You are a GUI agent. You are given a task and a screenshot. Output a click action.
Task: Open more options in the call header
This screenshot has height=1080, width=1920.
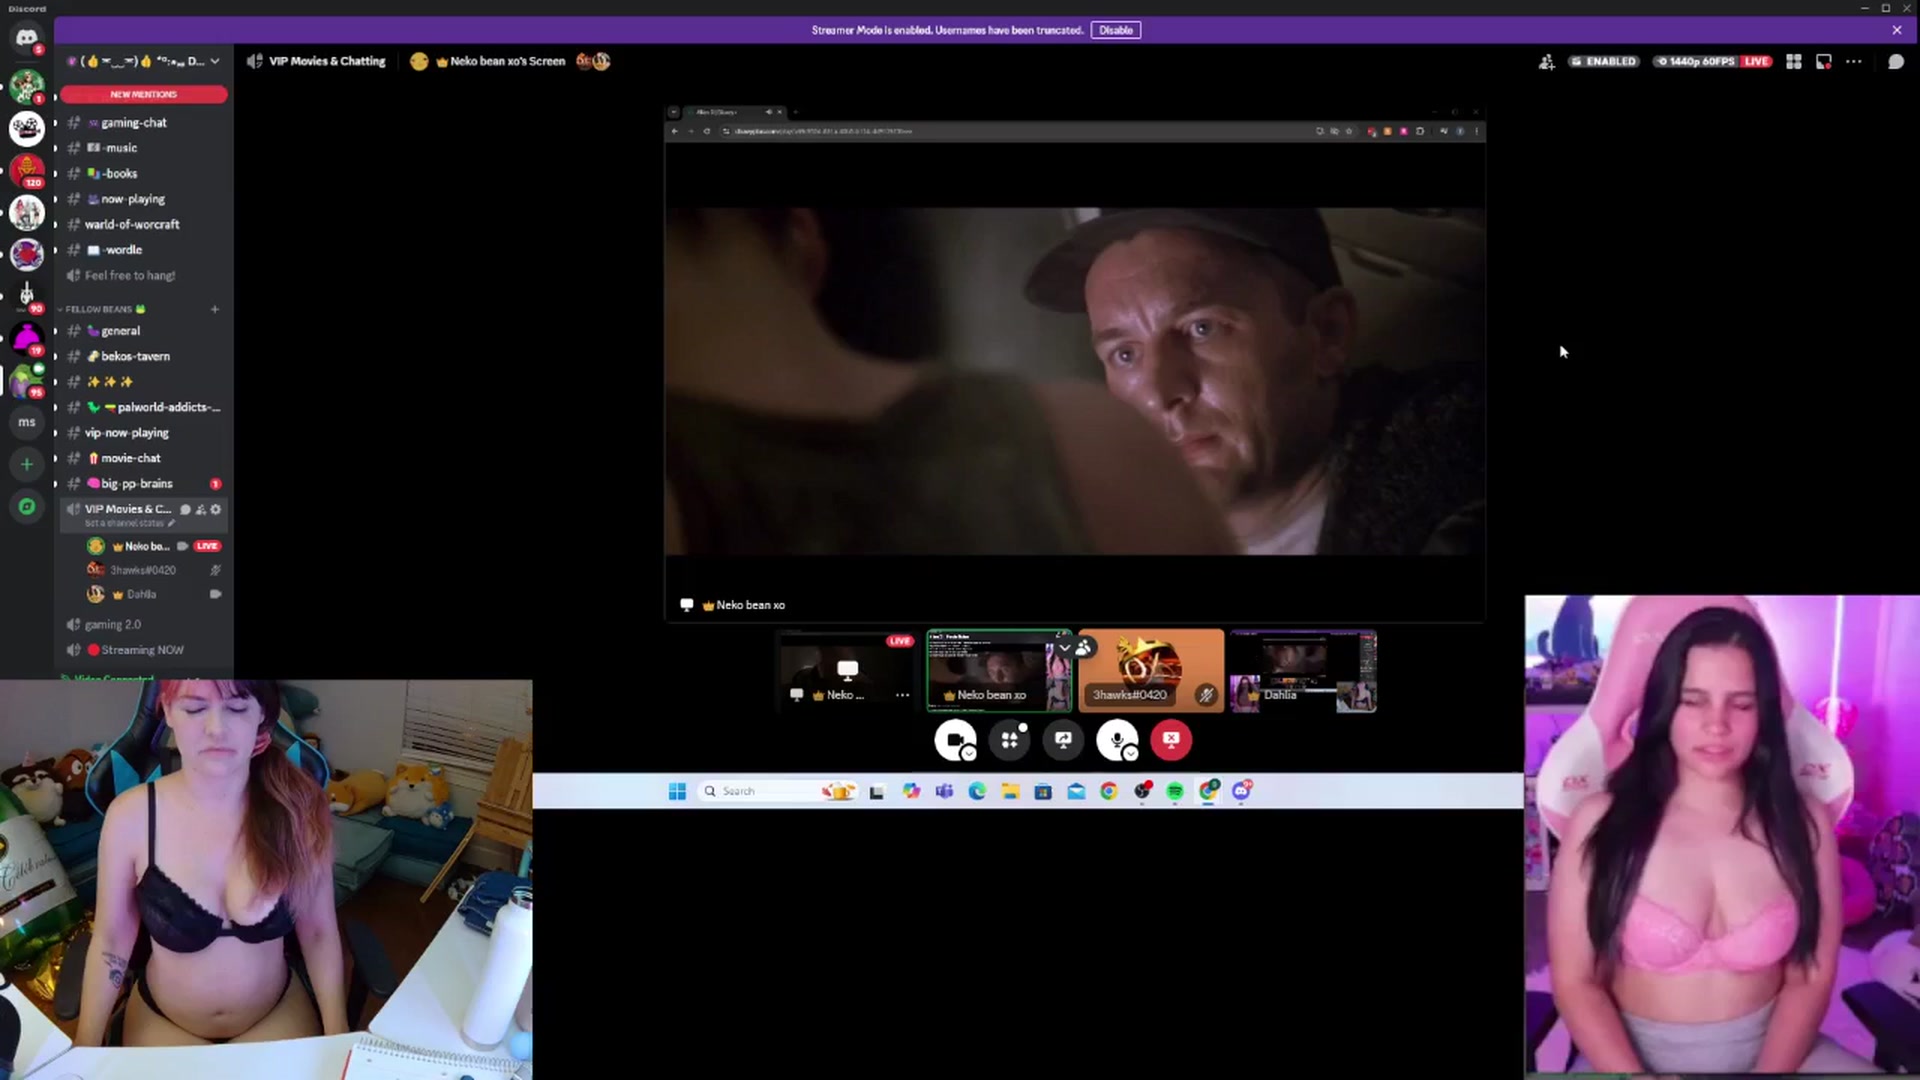point(1854,62)
